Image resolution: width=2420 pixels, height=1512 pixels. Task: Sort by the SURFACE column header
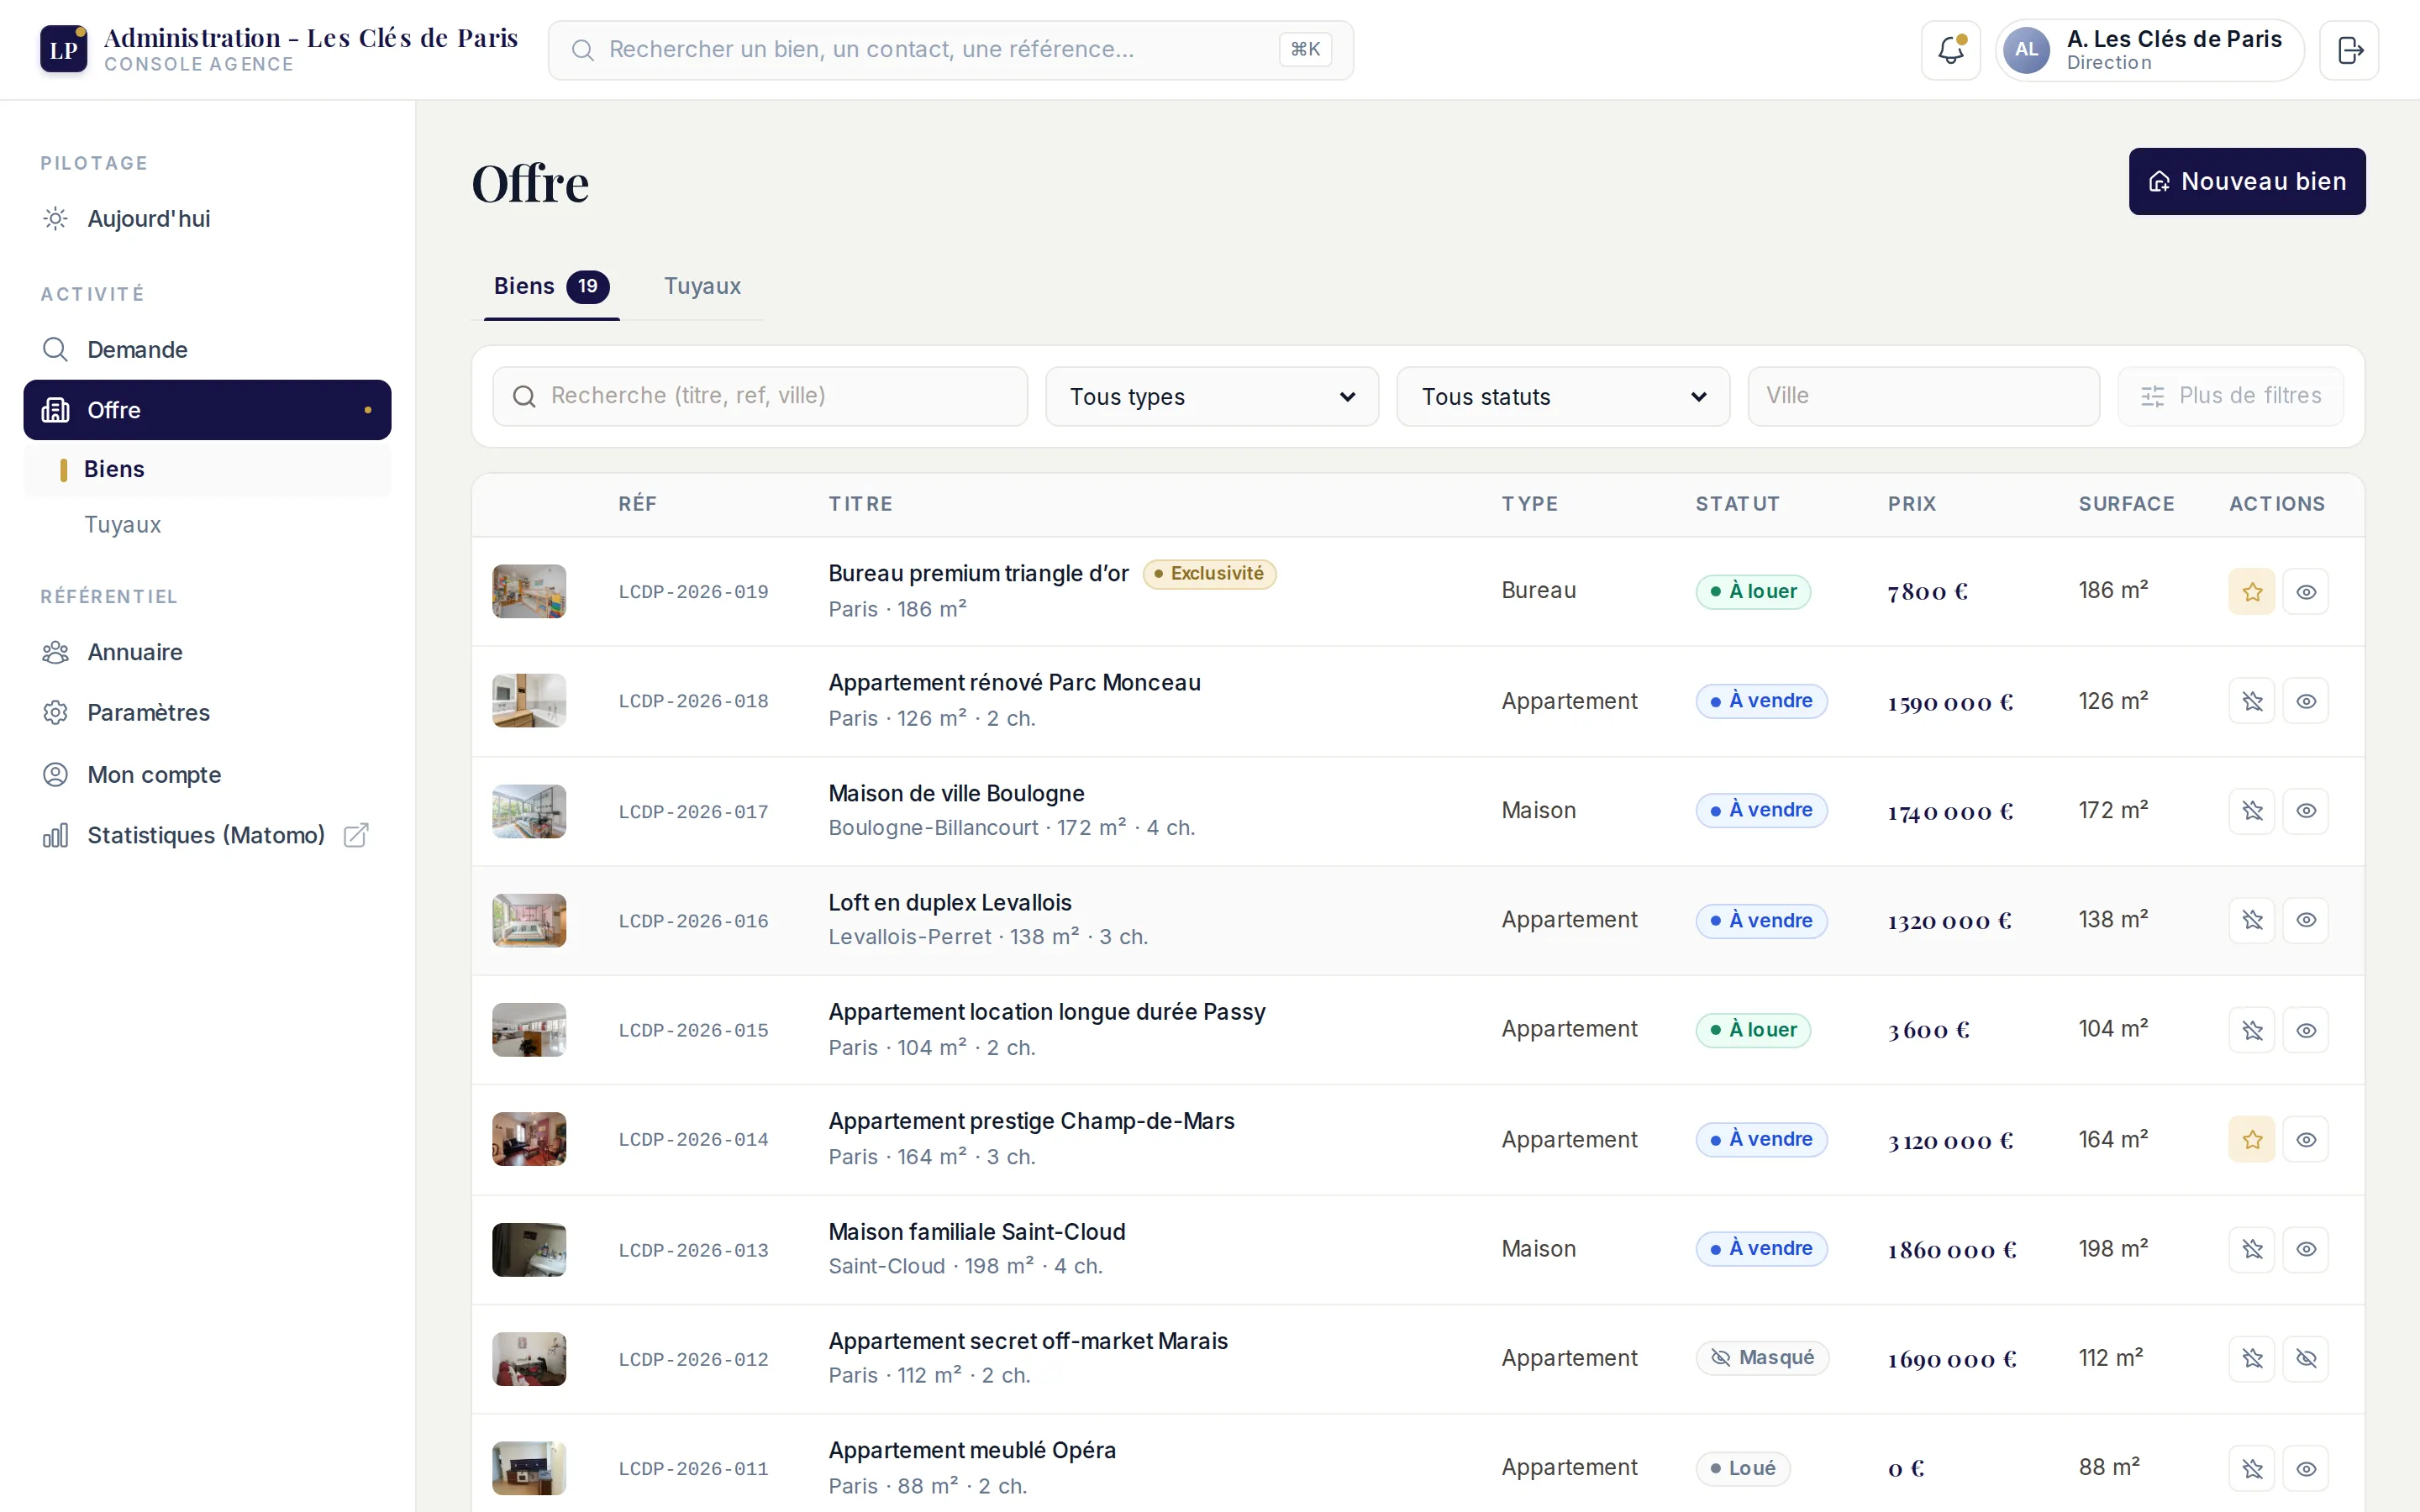(2126, 504)
